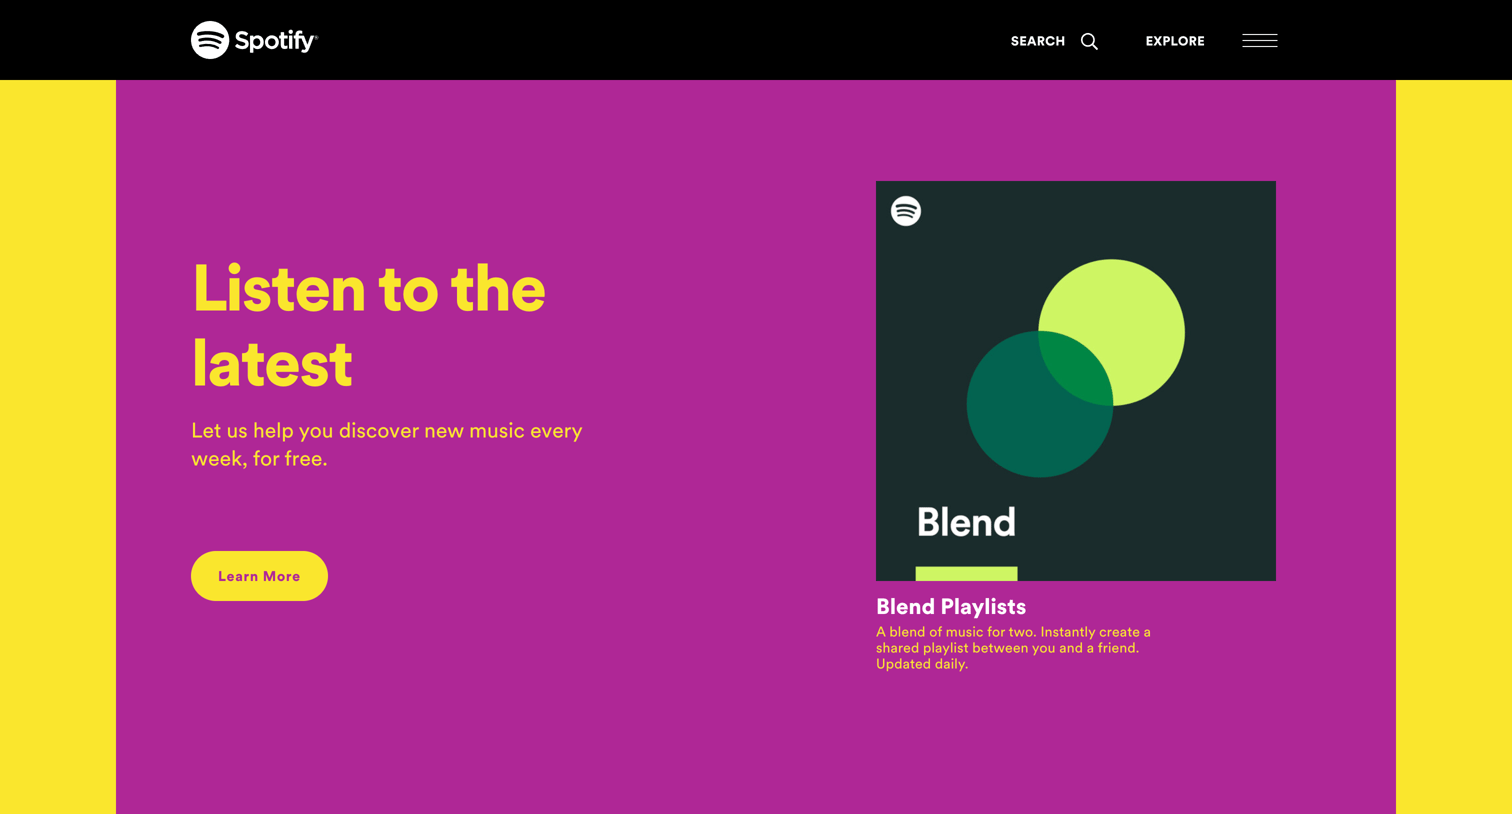Click the SEARCH label in the header
This screenshot has height=814, width=1512.
point(1037,41)
